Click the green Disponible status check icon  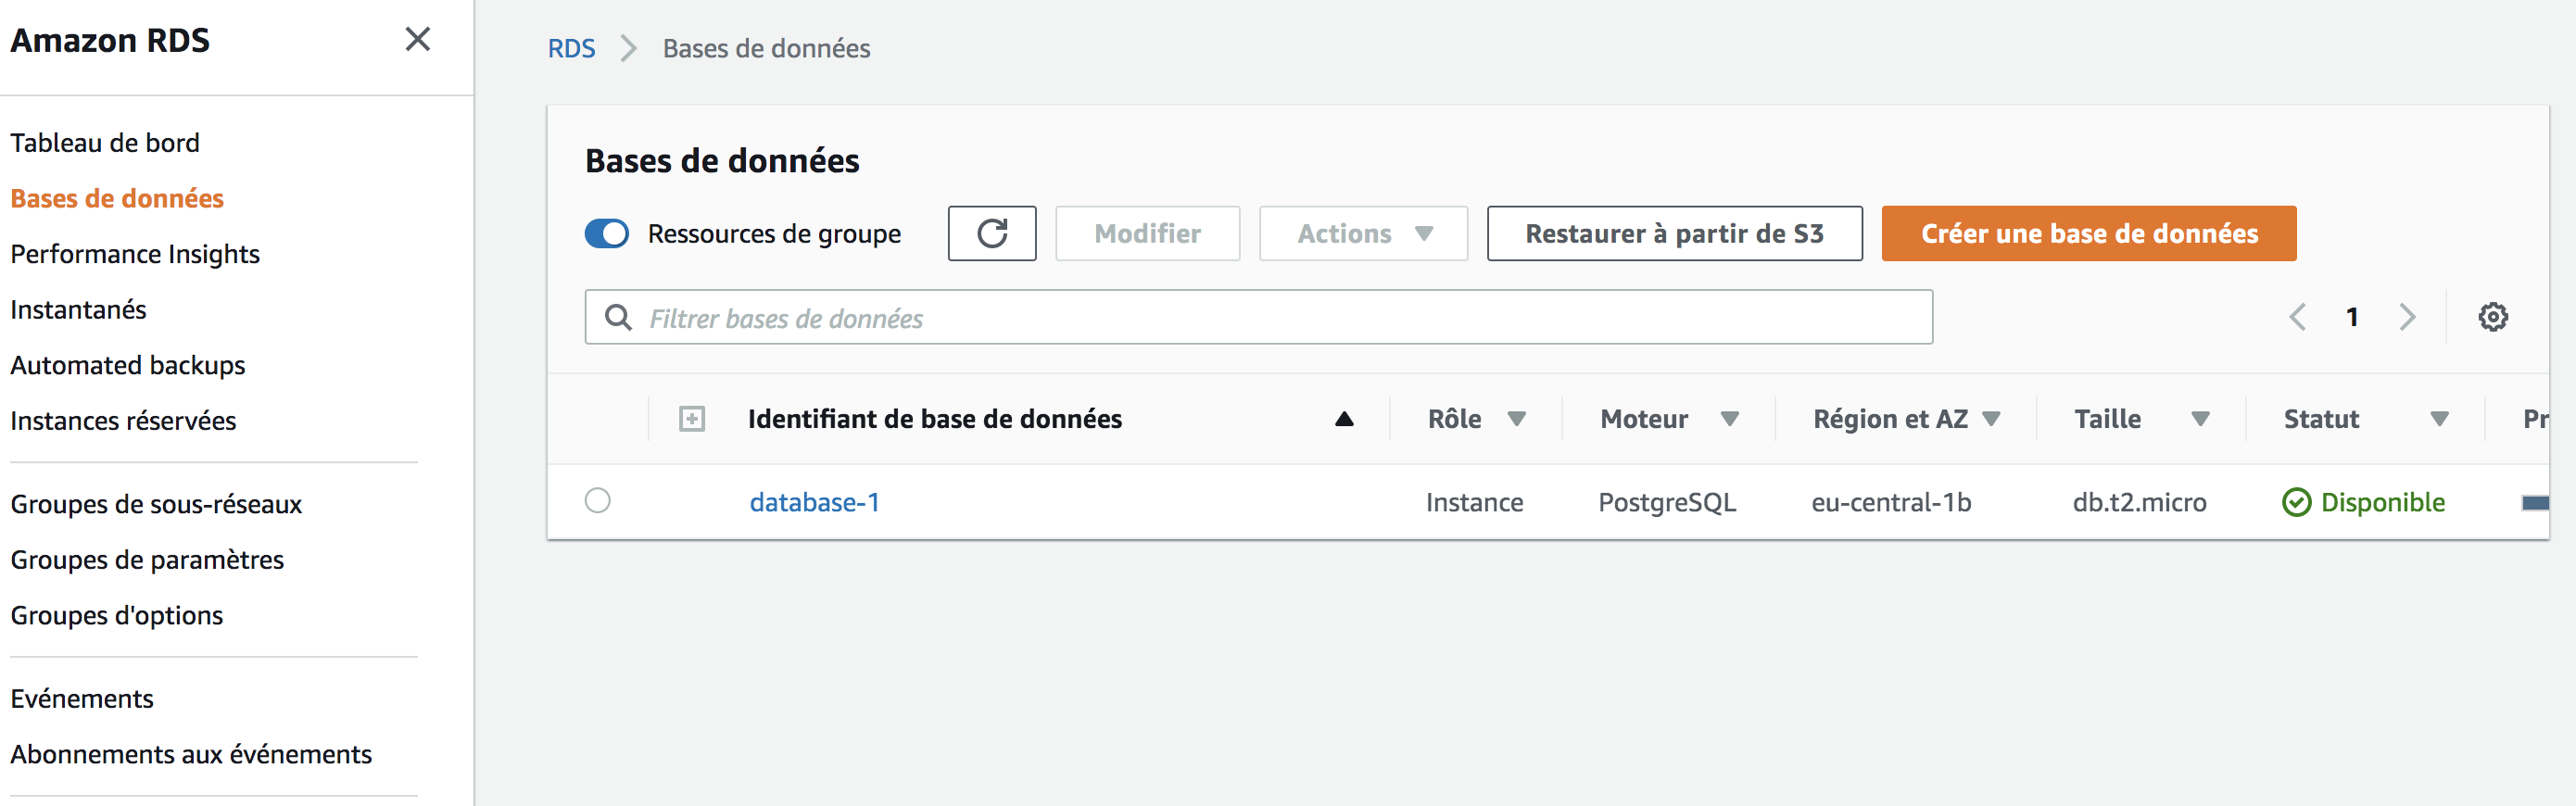2296,502
